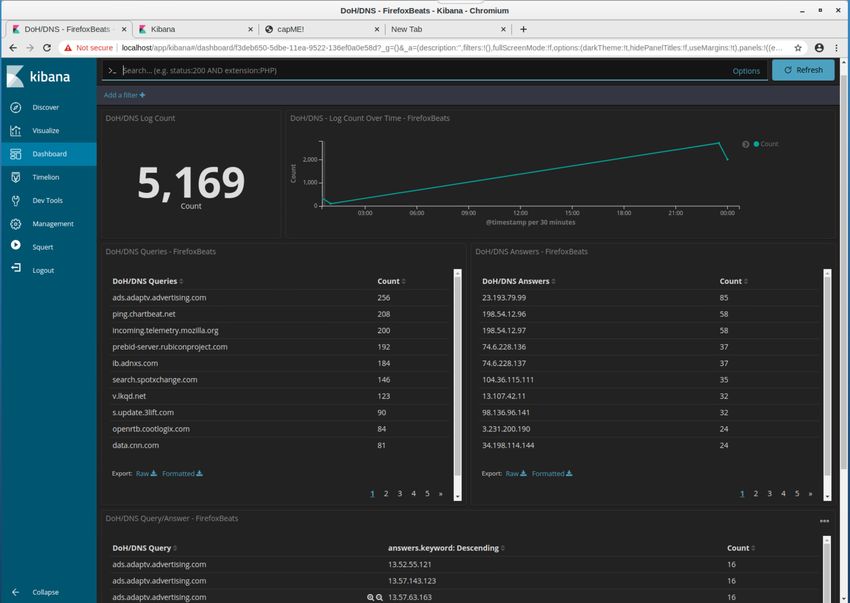The width and height of the screenshot is (850, 603).
Task: Sort queries table by DoH/DNS Queries column
Action: [x=147, y=281]
